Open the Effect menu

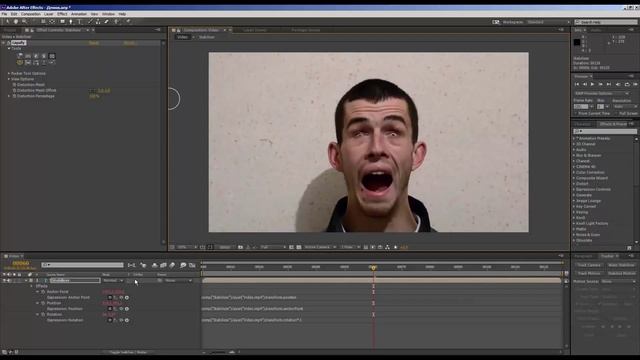coord(62,14)
